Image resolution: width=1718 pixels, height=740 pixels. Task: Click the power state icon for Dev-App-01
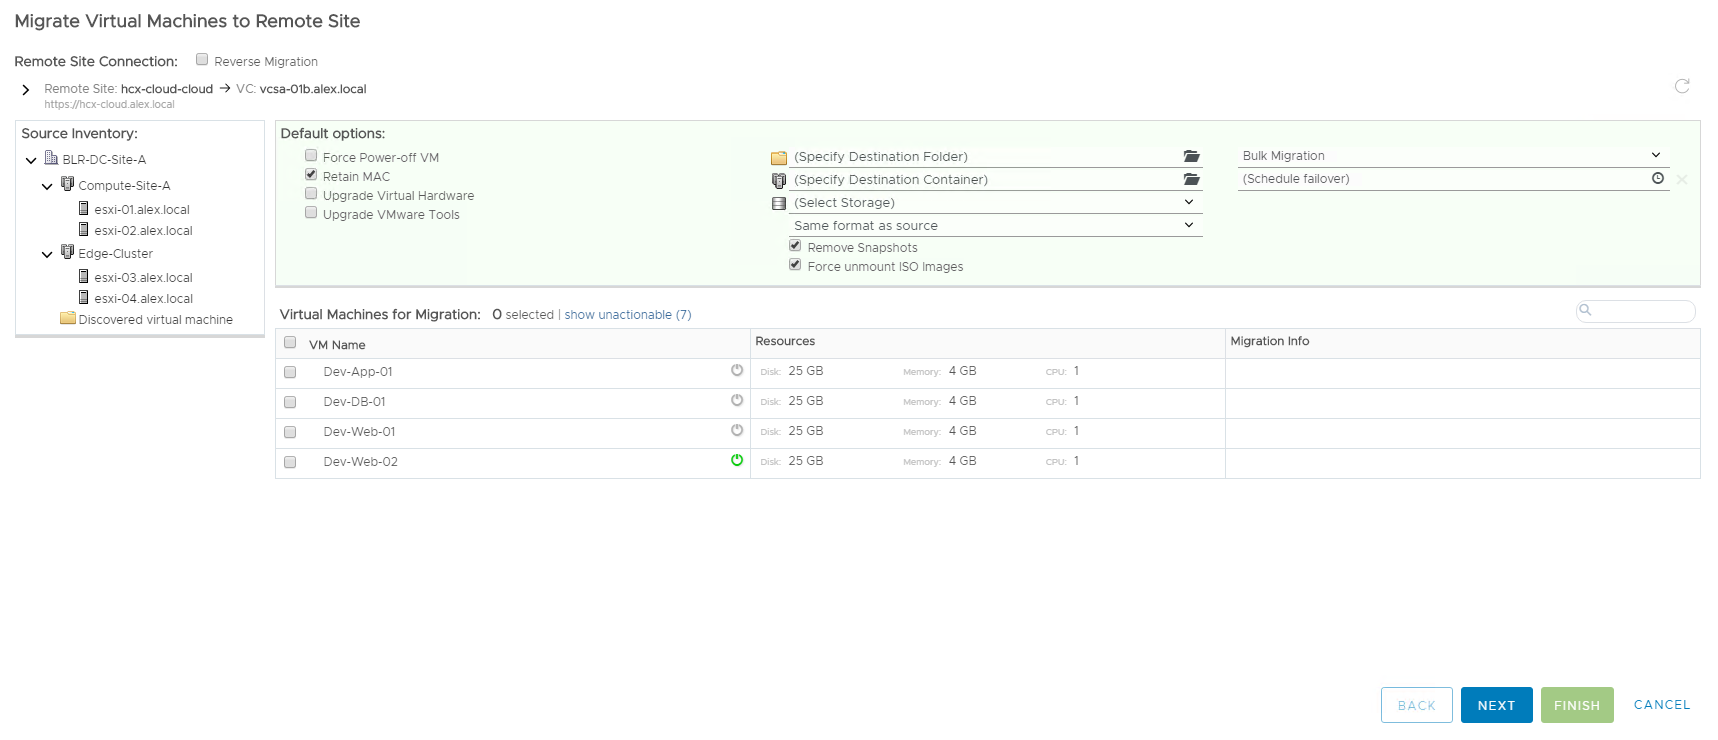click(x=737, y=371)
